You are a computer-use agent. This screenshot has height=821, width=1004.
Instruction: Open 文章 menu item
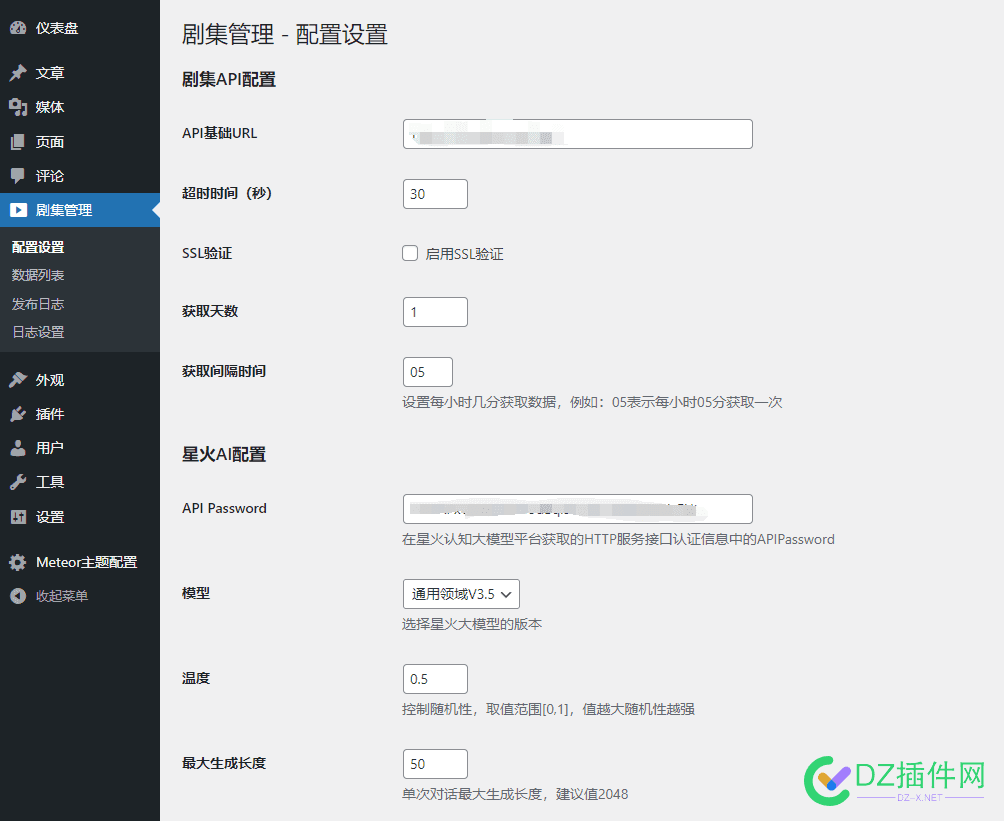coord(79,73)
